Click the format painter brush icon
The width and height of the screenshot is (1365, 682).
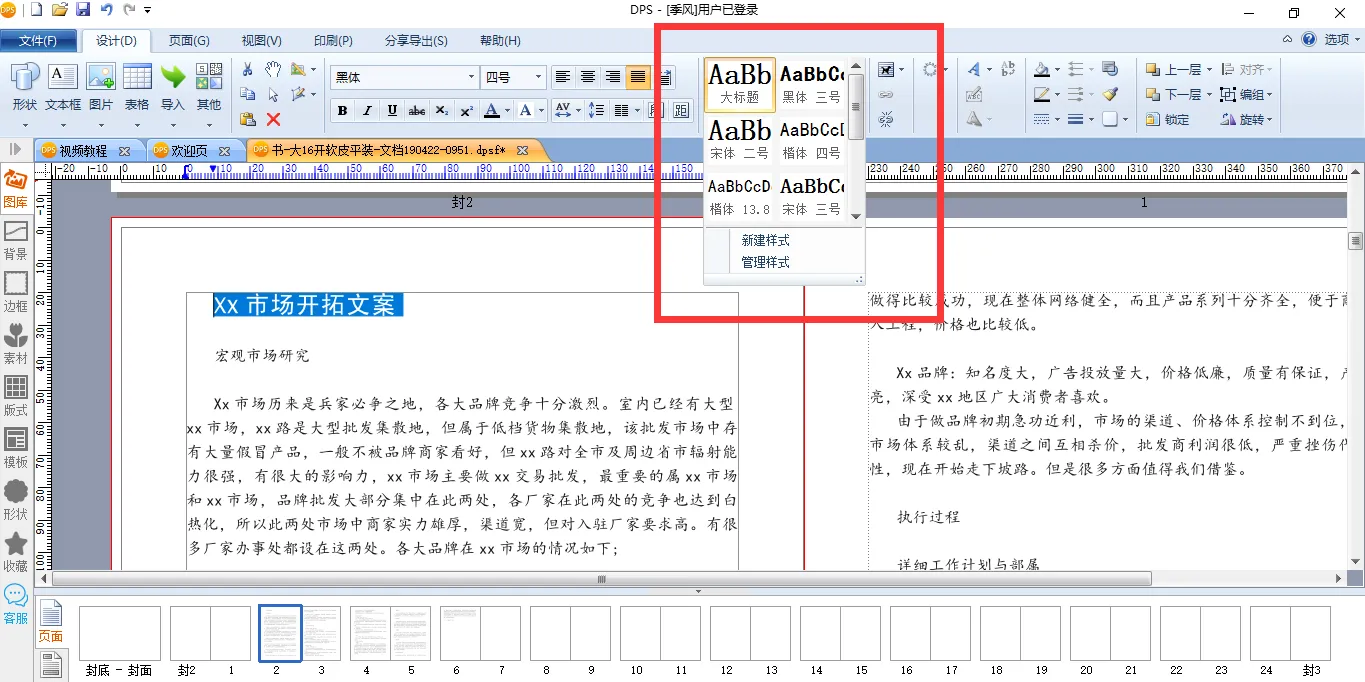pyautogui.click(x=1110, y=94)
